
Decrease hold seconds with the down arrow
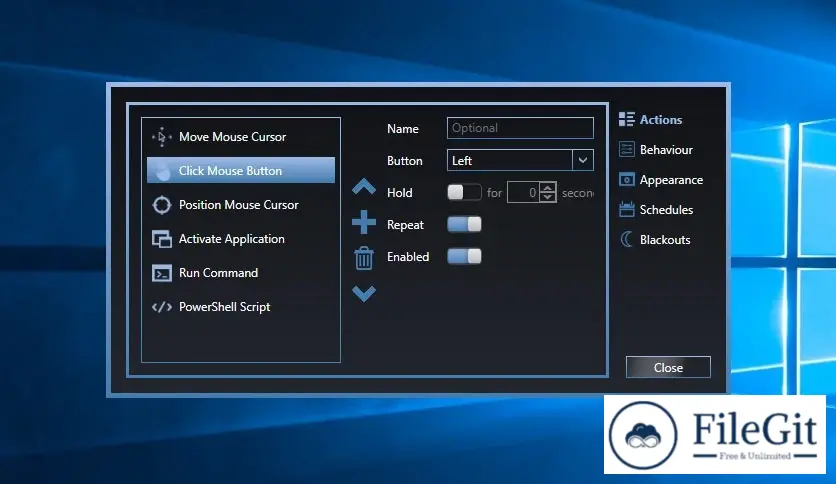coord(548,197)
